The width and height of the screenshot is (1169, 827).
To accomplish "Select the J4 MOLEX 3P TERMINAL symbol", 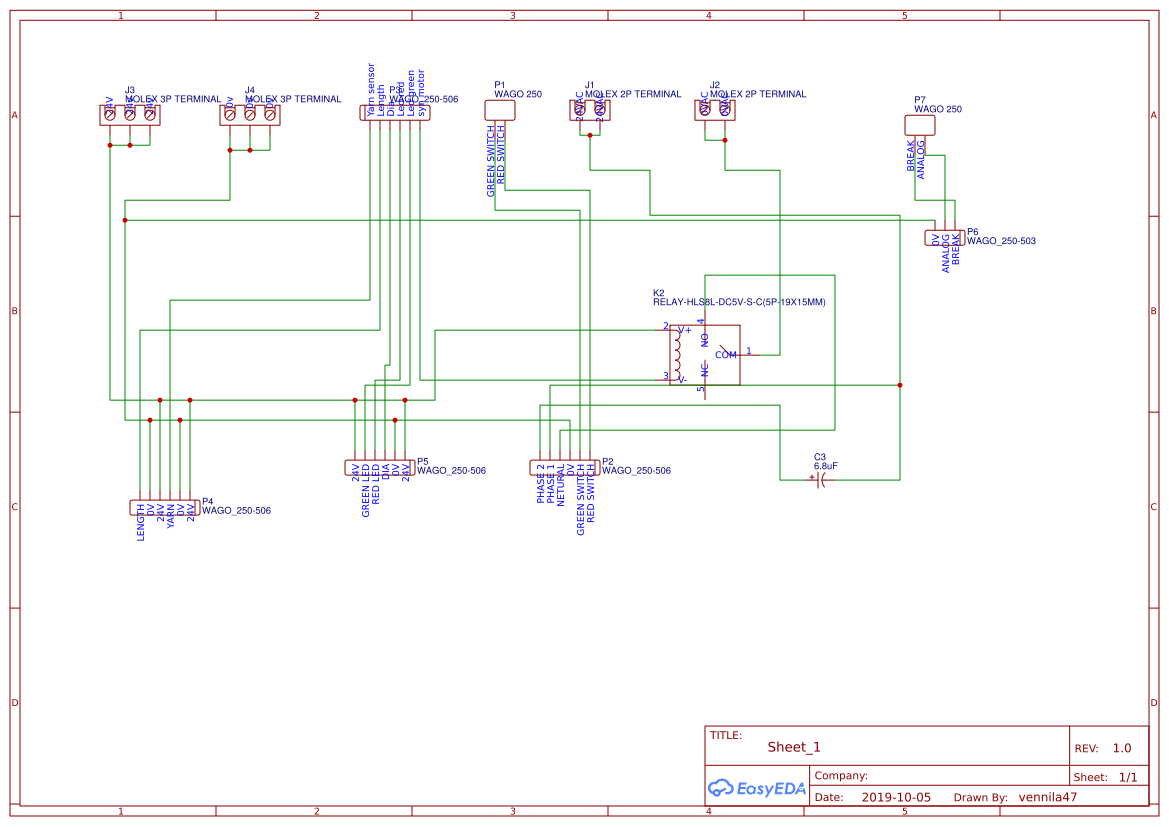I will [250, 113].
